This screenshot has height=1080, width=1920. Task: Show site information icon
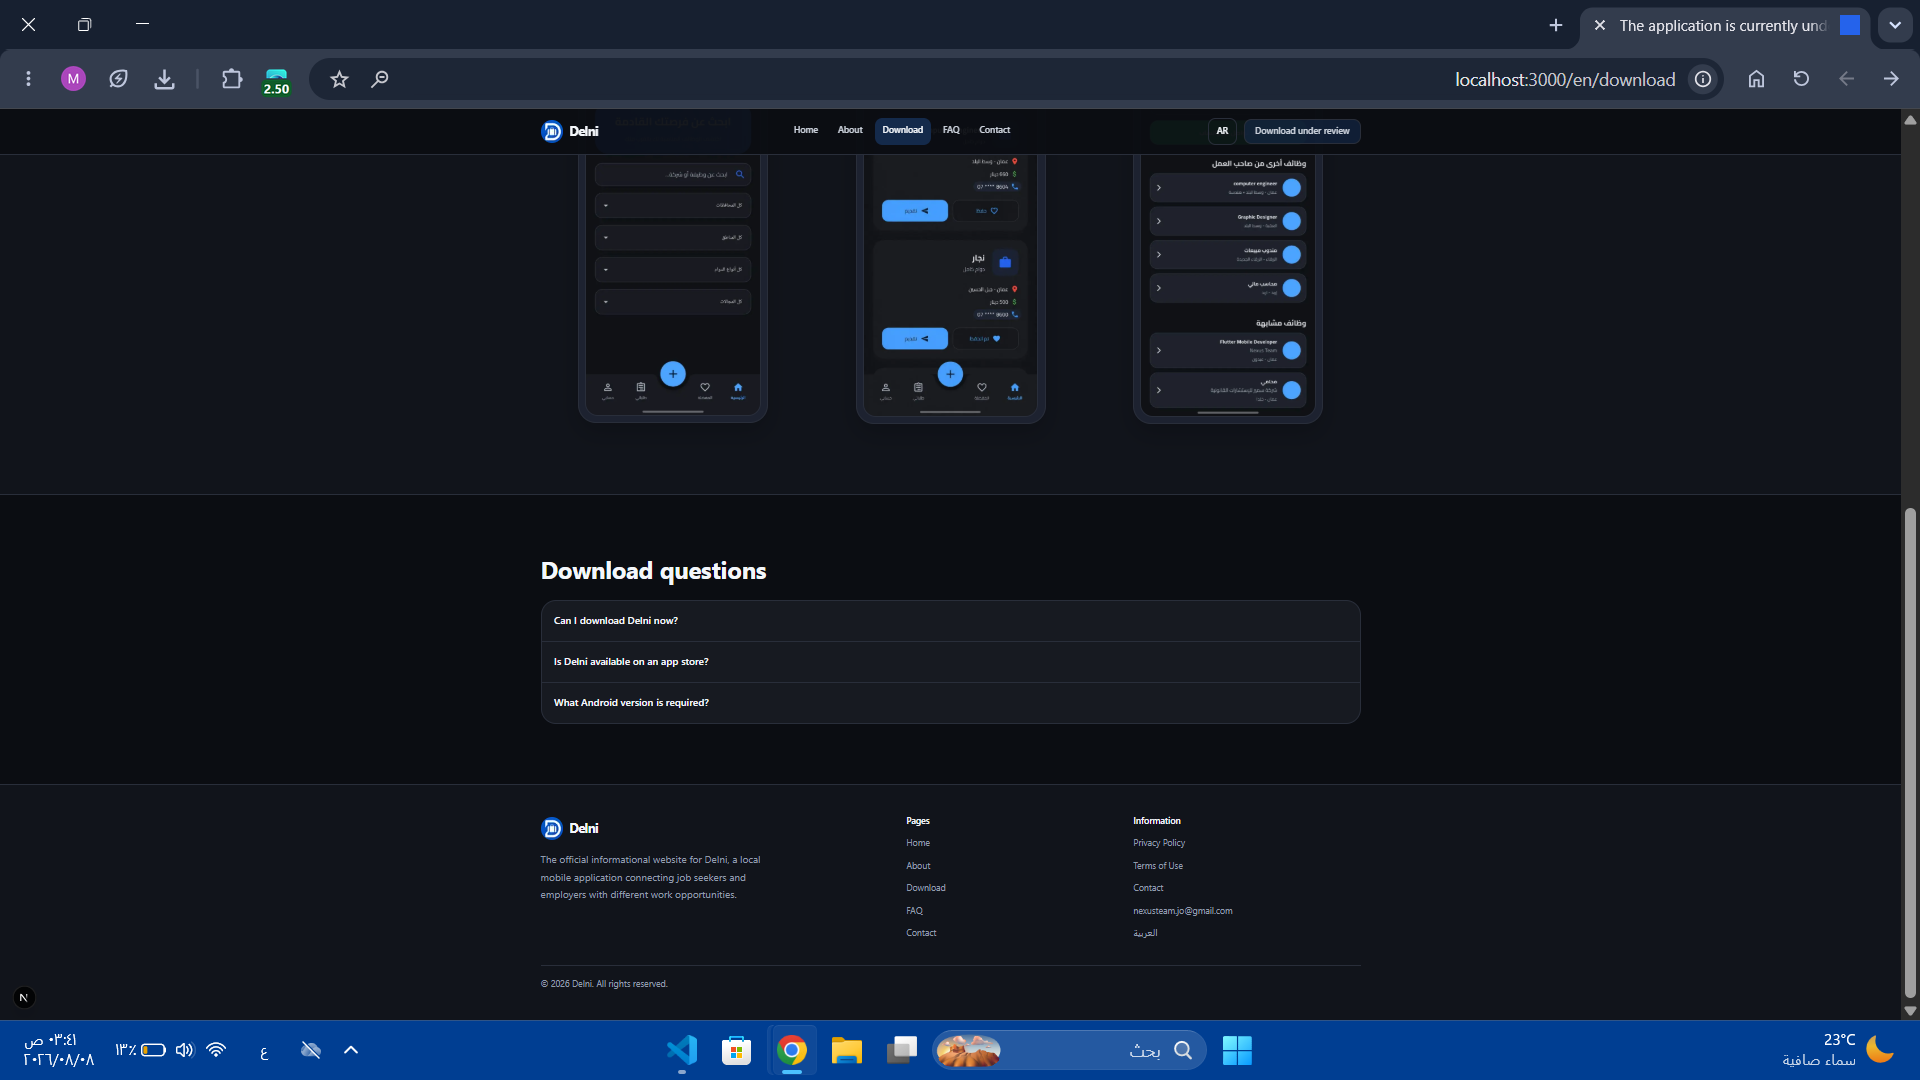1702,79
